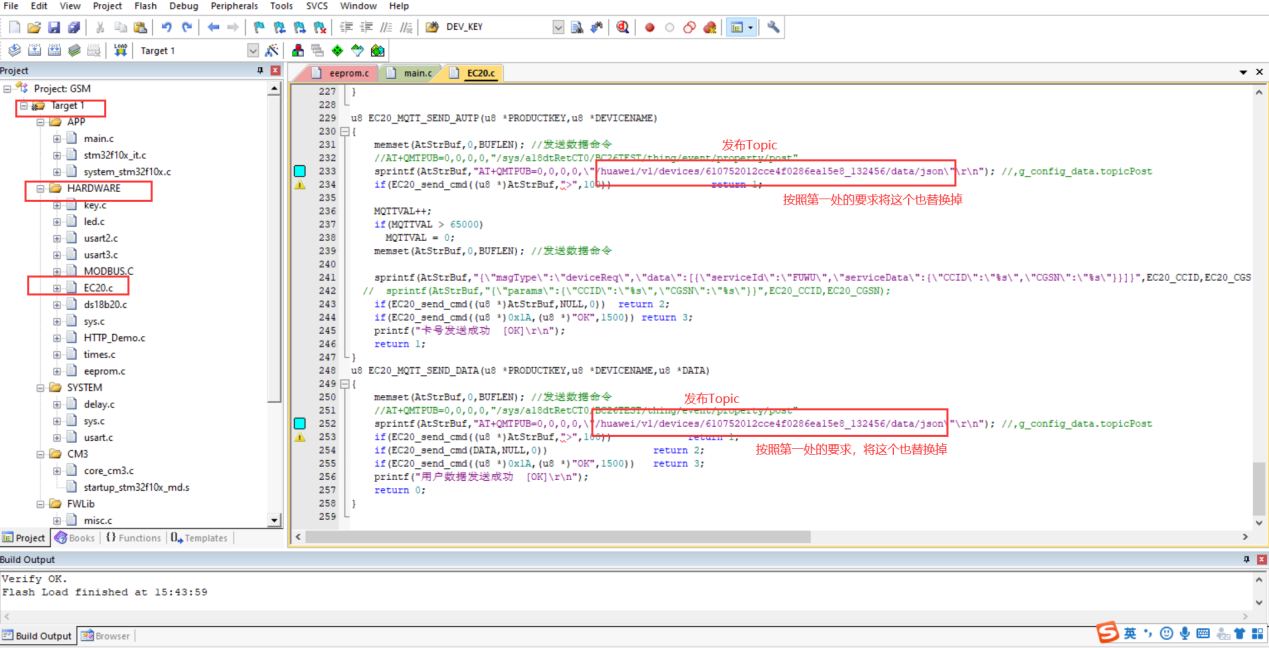Image resolution: width=1269 pixels, height=648 pixels.
Task: Click the Download LOAD to flash icon
Action: [x=121, y=50]
